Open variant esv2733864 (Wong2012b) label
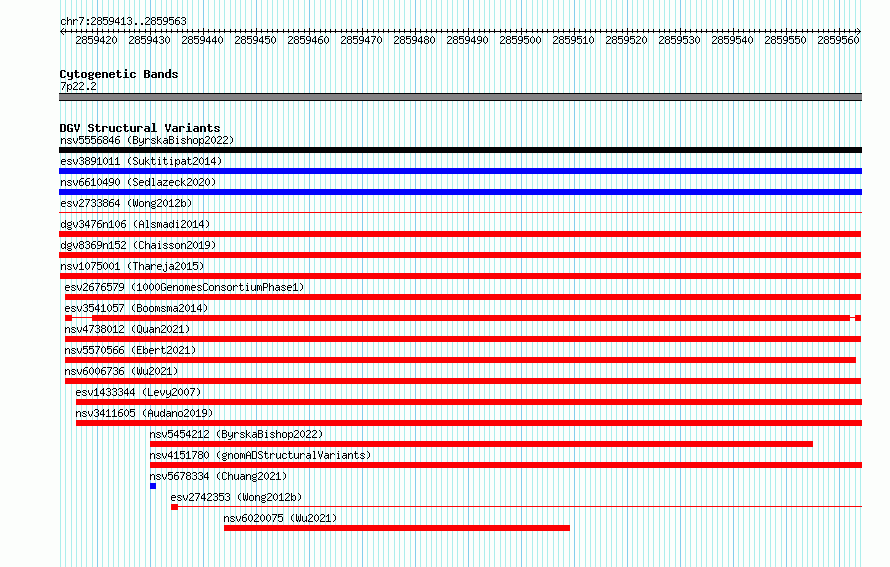This screenshot has height=567, width=890. point(126,203)
